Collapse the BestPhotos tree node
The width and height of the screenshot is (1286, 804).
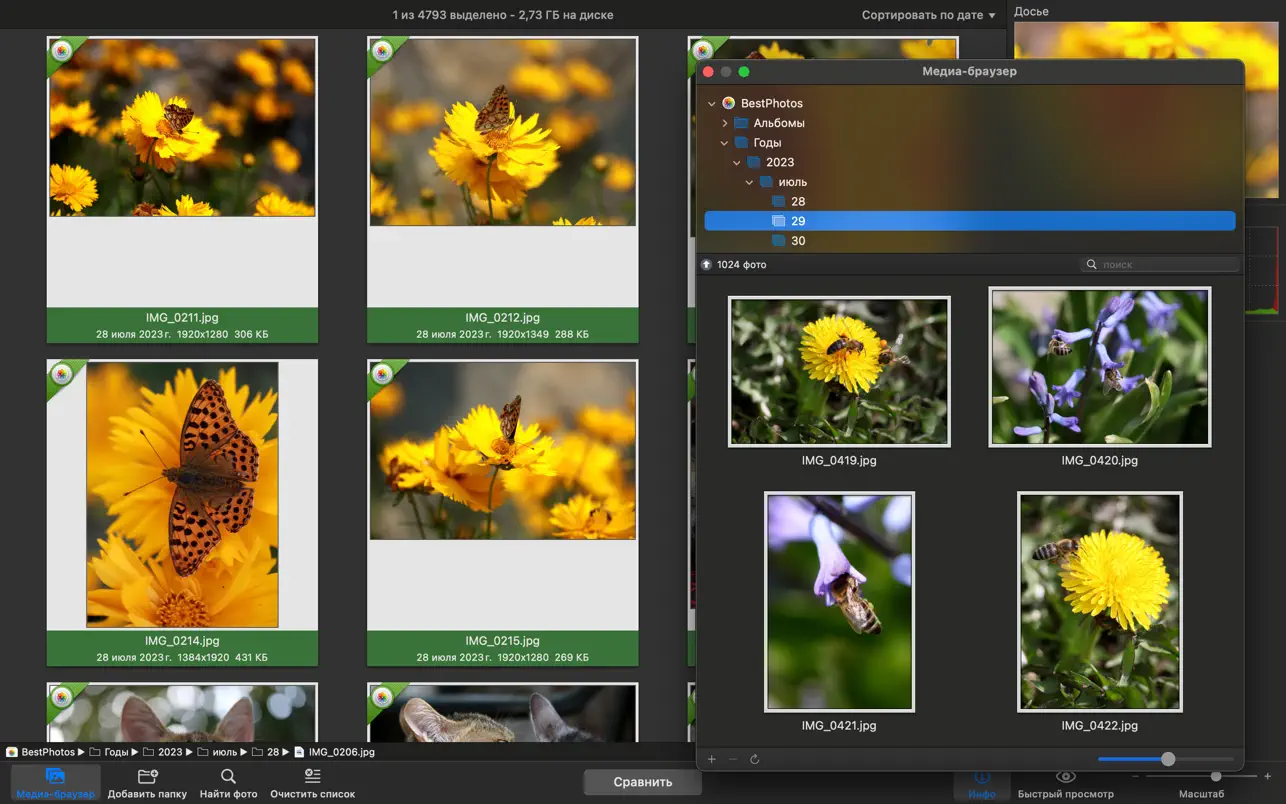pyautogui.click(x=712, y=103)
